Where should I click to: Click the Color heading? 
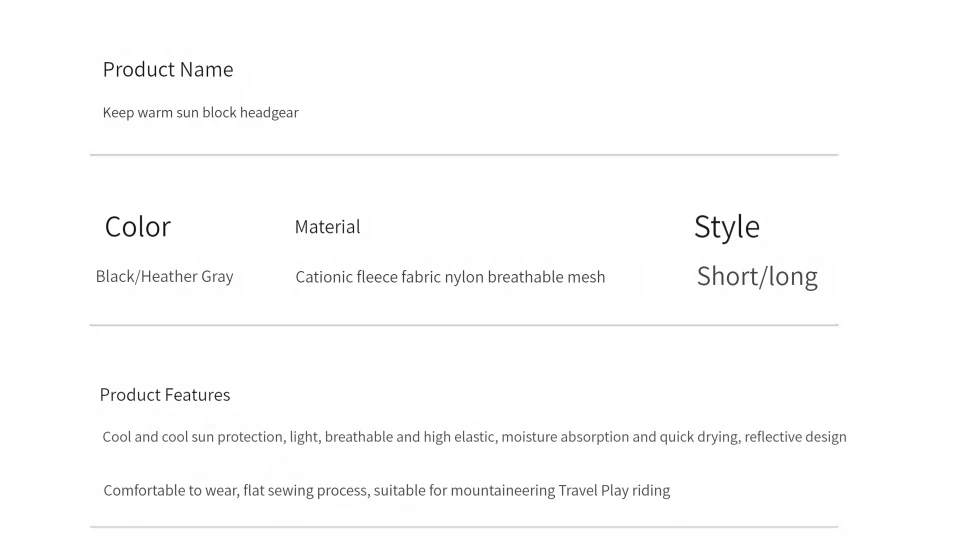coord(137,227)
